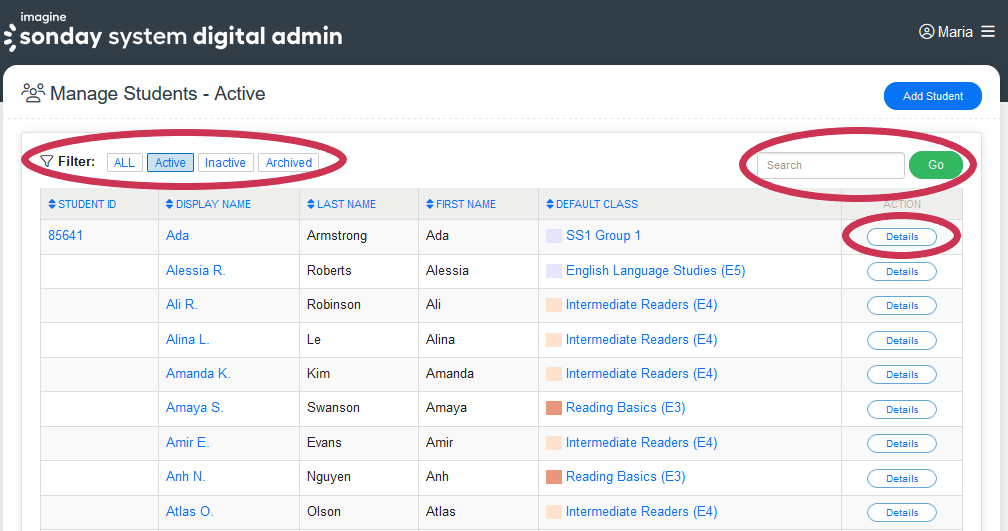Select the ALL filter option
The image size is (1008, 531).
[x=124, y=163]
